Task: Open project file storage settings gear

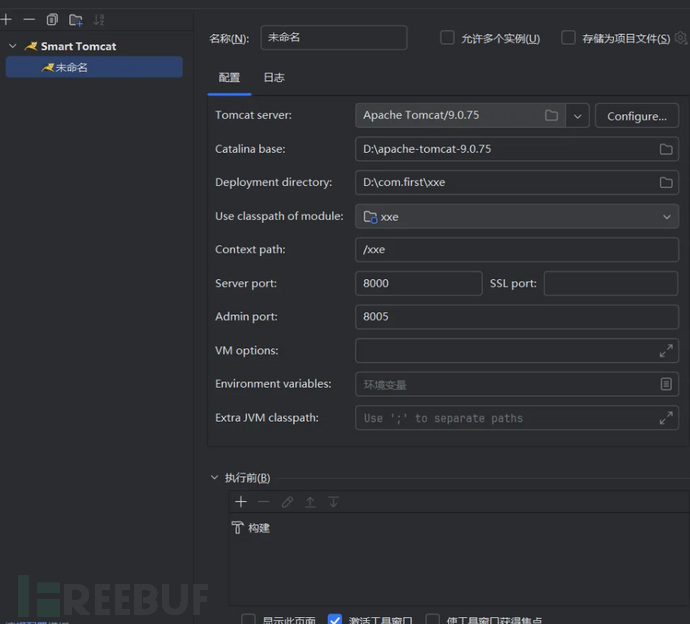Action: click(x=681, y=38)
